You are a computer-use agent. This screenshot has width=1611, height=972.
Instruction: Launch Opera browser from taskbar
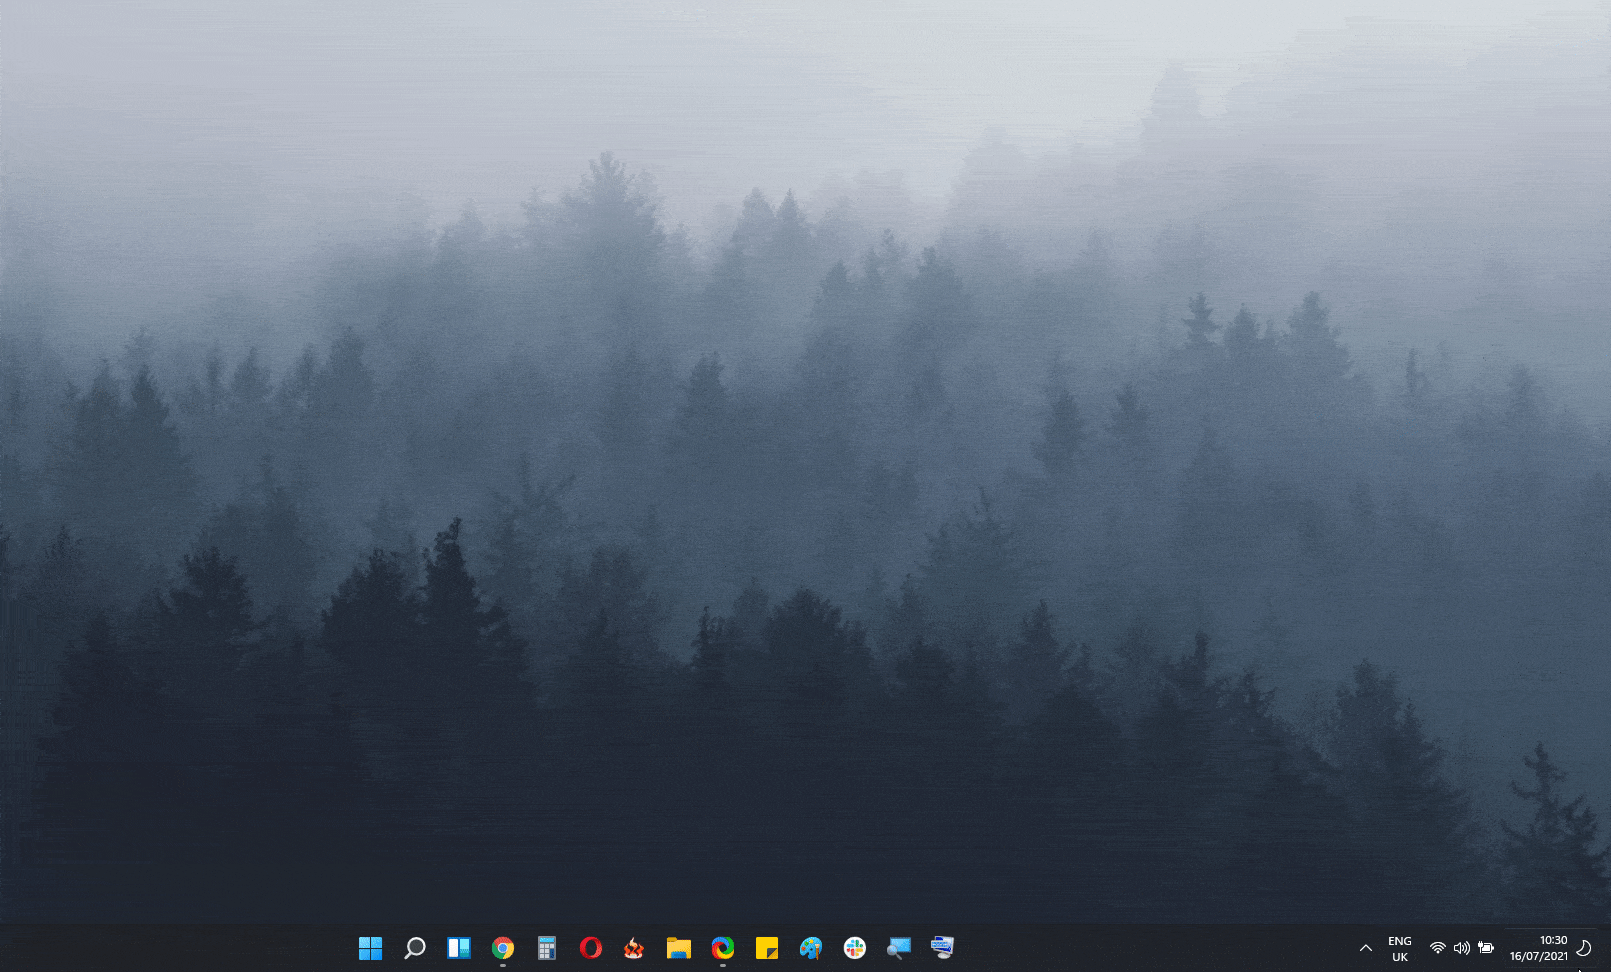(x=591, y=948)
